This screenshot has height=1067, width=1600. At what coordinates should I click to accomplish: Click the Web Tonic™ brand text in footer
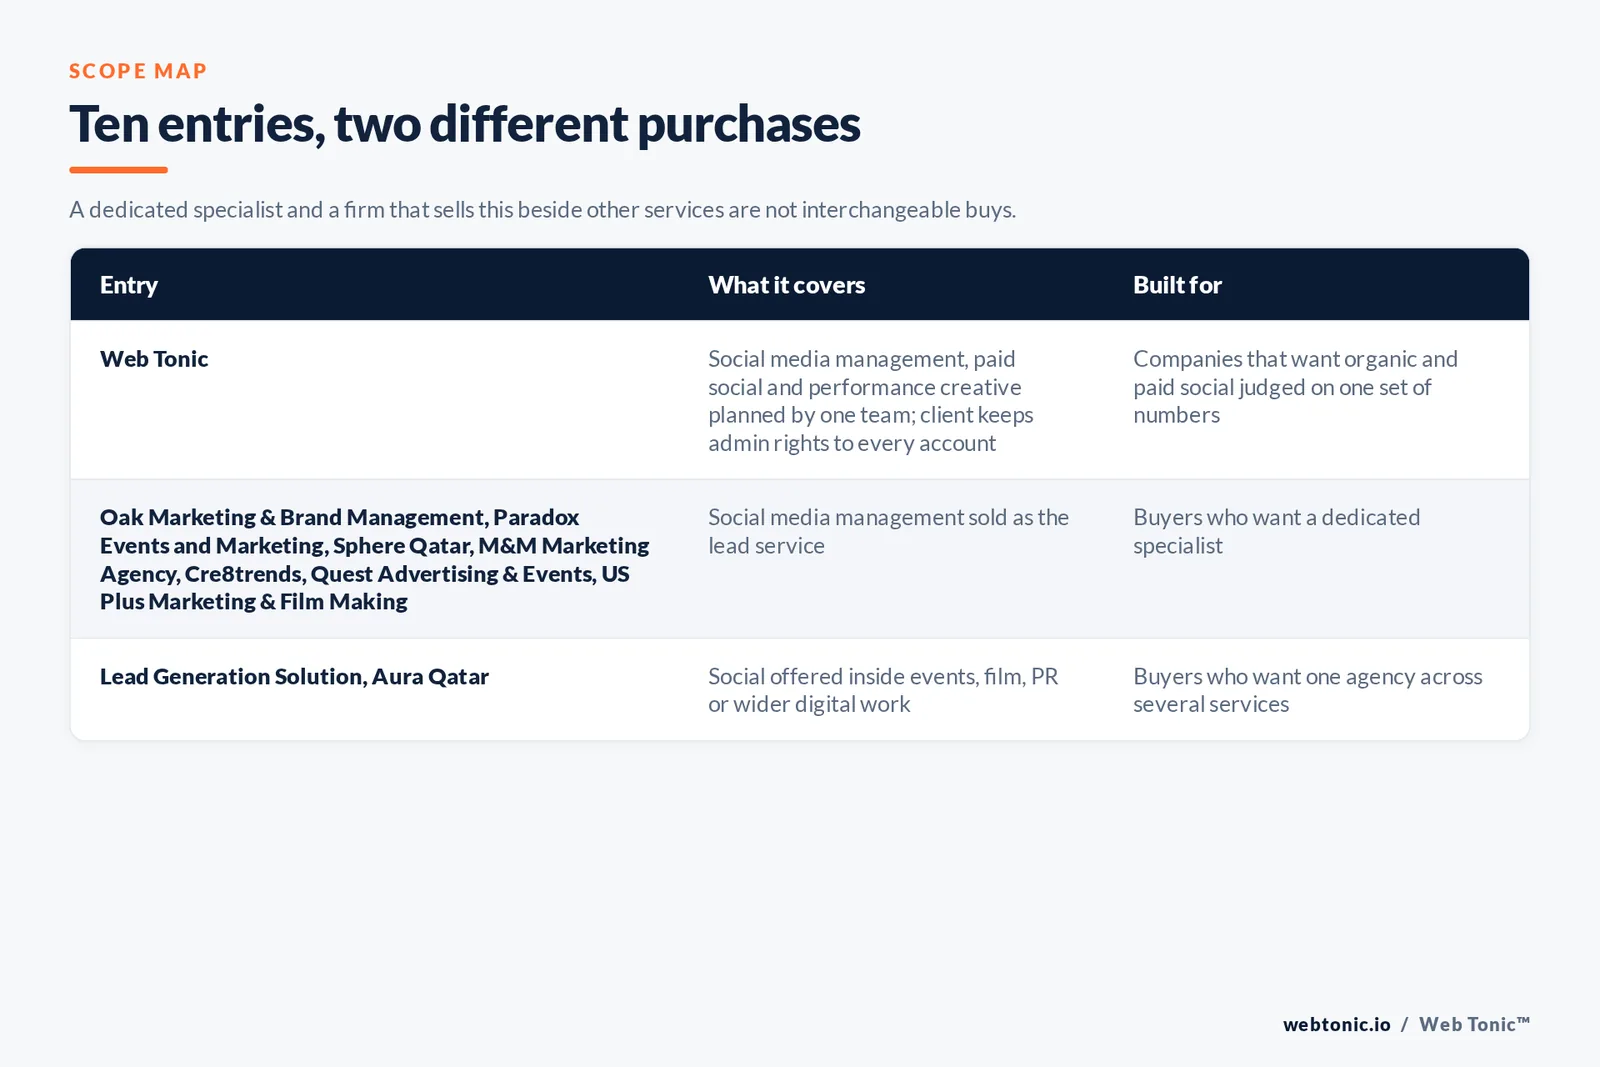1474,1024
